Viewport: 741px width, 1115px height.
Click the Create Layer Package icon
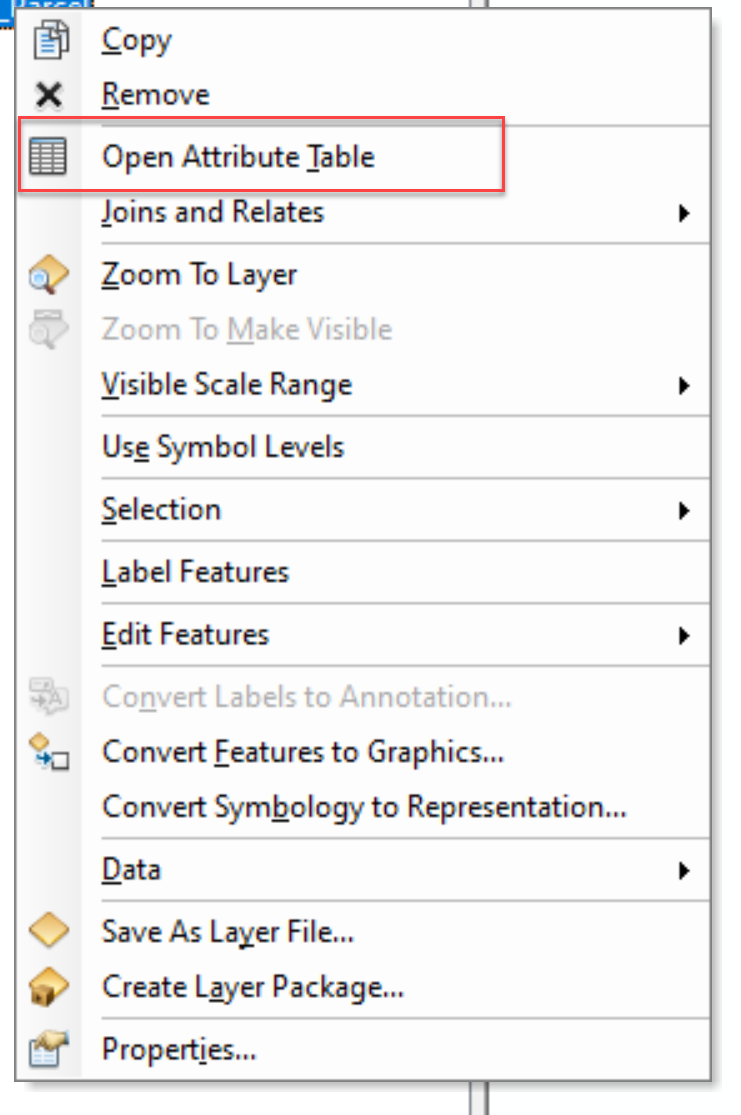point(48,988)
